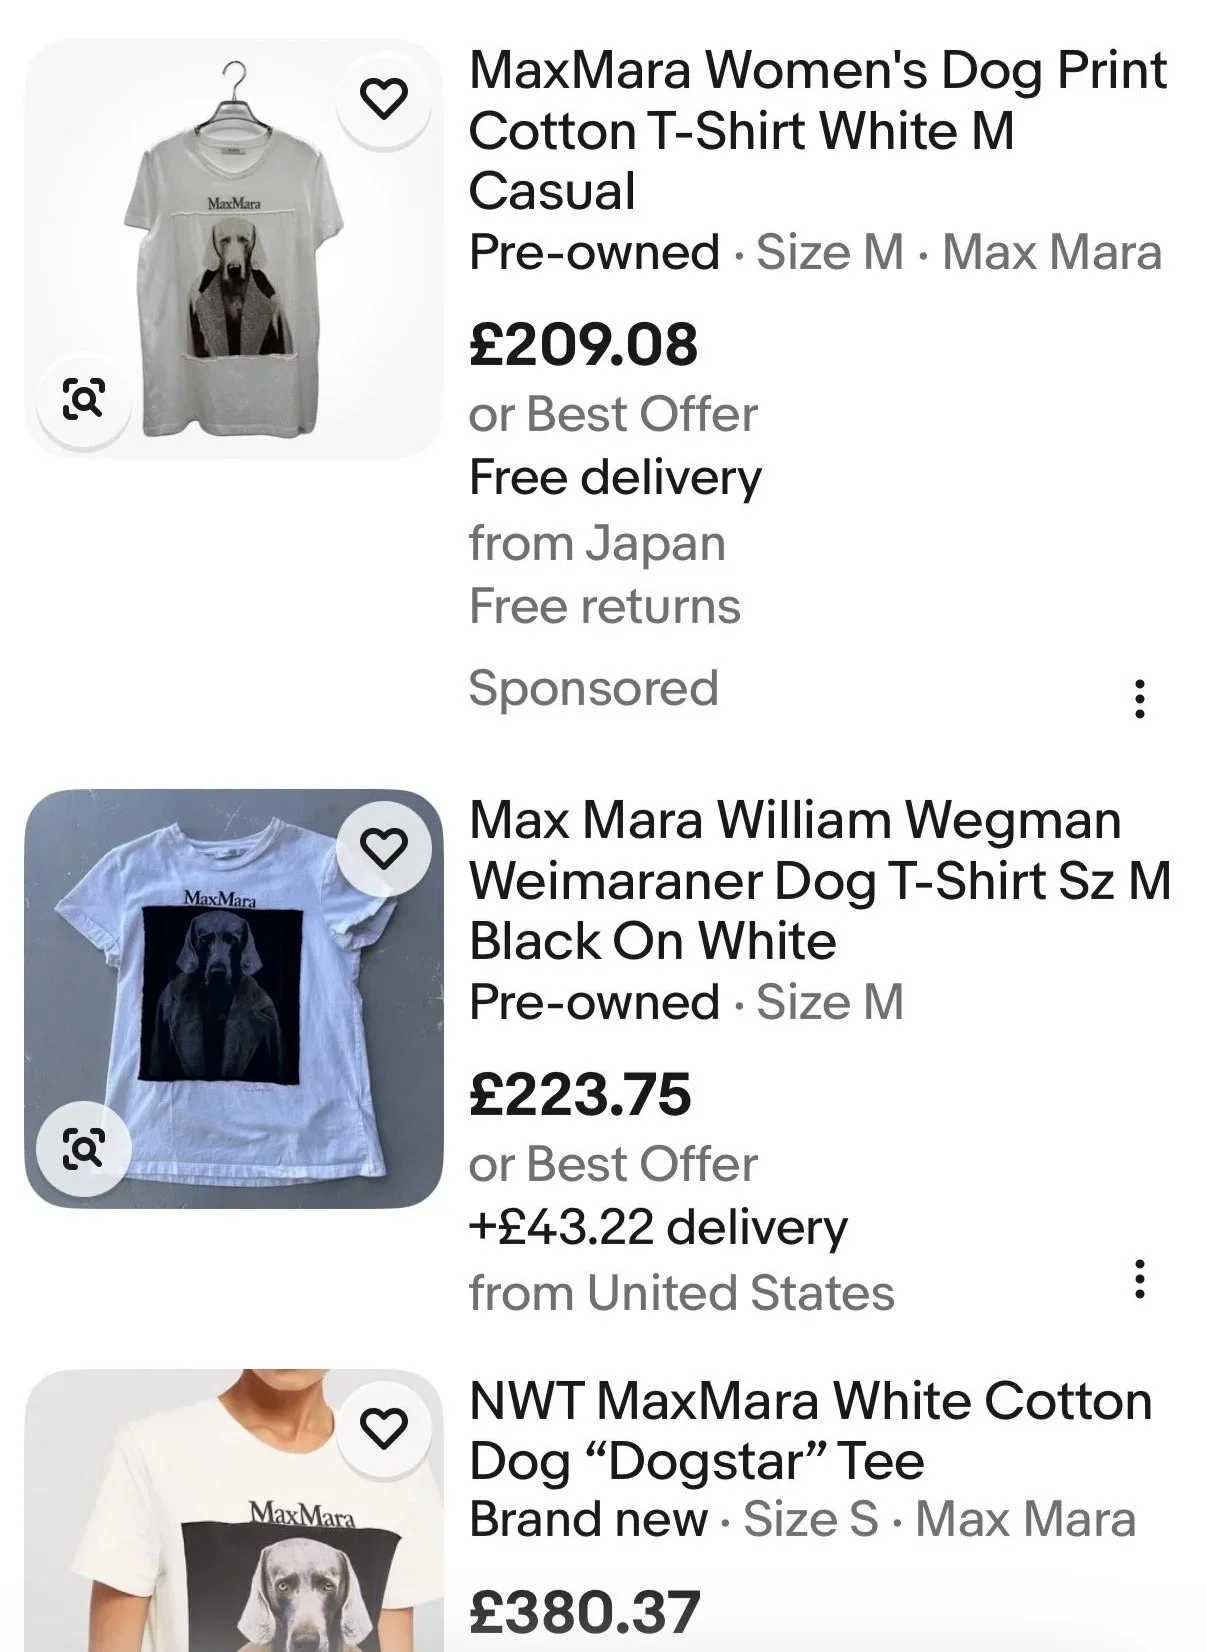View photo of shirt on grey background

point(234,999)
